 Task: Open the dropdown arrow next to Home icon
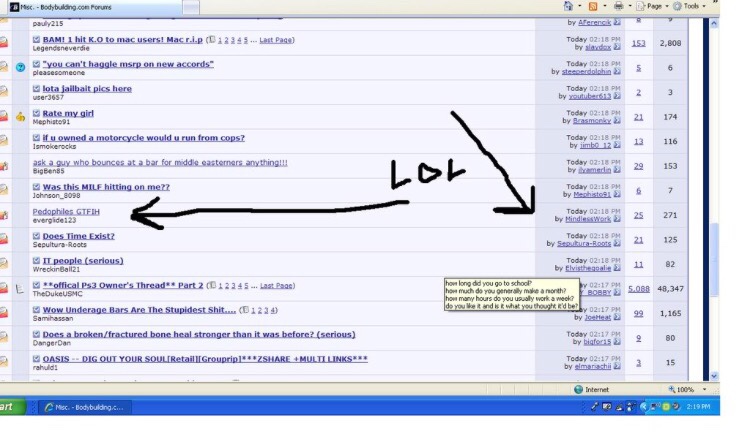coord(580,6)
